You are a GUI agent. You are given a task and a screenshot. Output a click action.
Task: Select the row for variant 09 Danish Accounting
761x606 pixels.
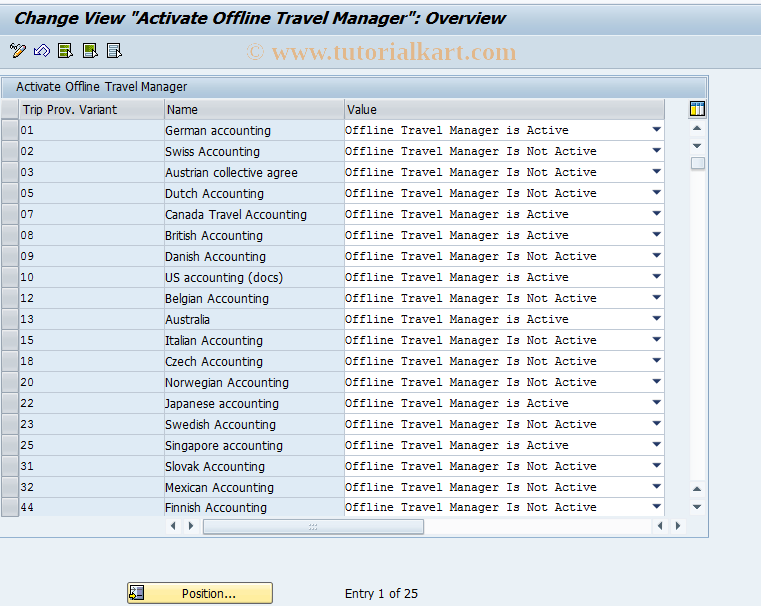coord(10,256)
